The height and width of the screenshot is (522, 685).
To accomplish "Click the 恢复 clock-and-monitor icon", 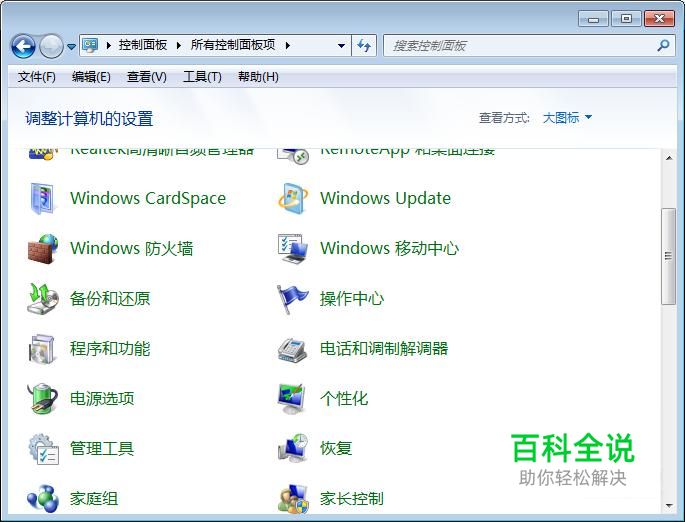I will [x=293, y=449].
